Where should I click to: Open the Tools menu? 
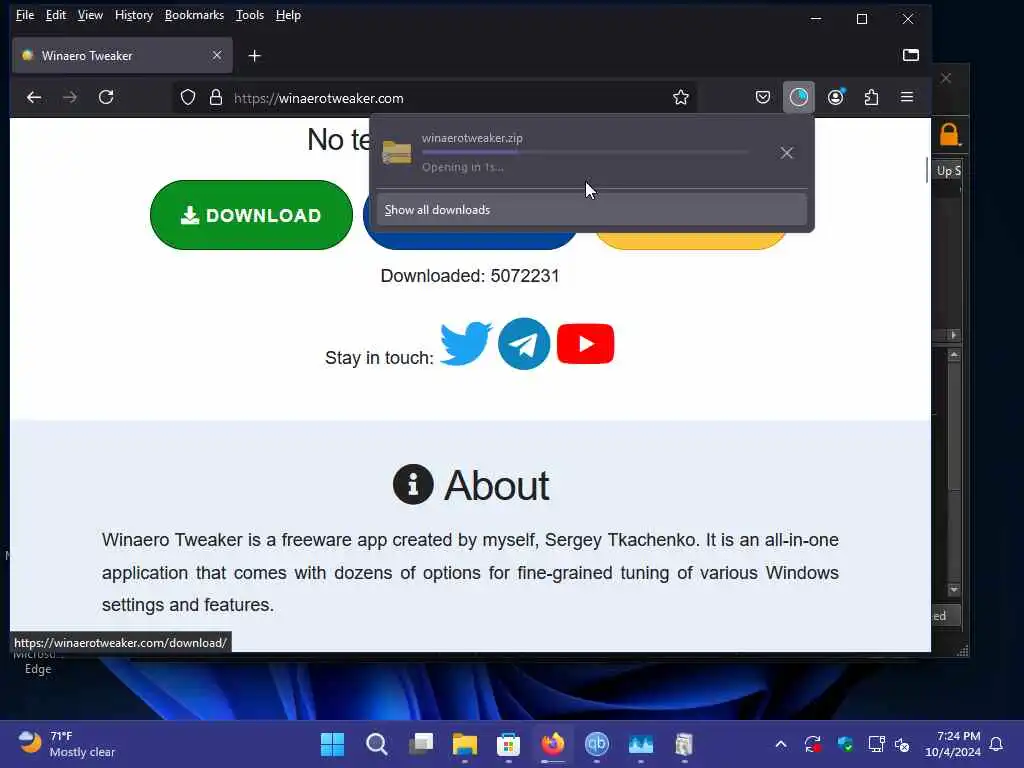(x=249, y=15)
